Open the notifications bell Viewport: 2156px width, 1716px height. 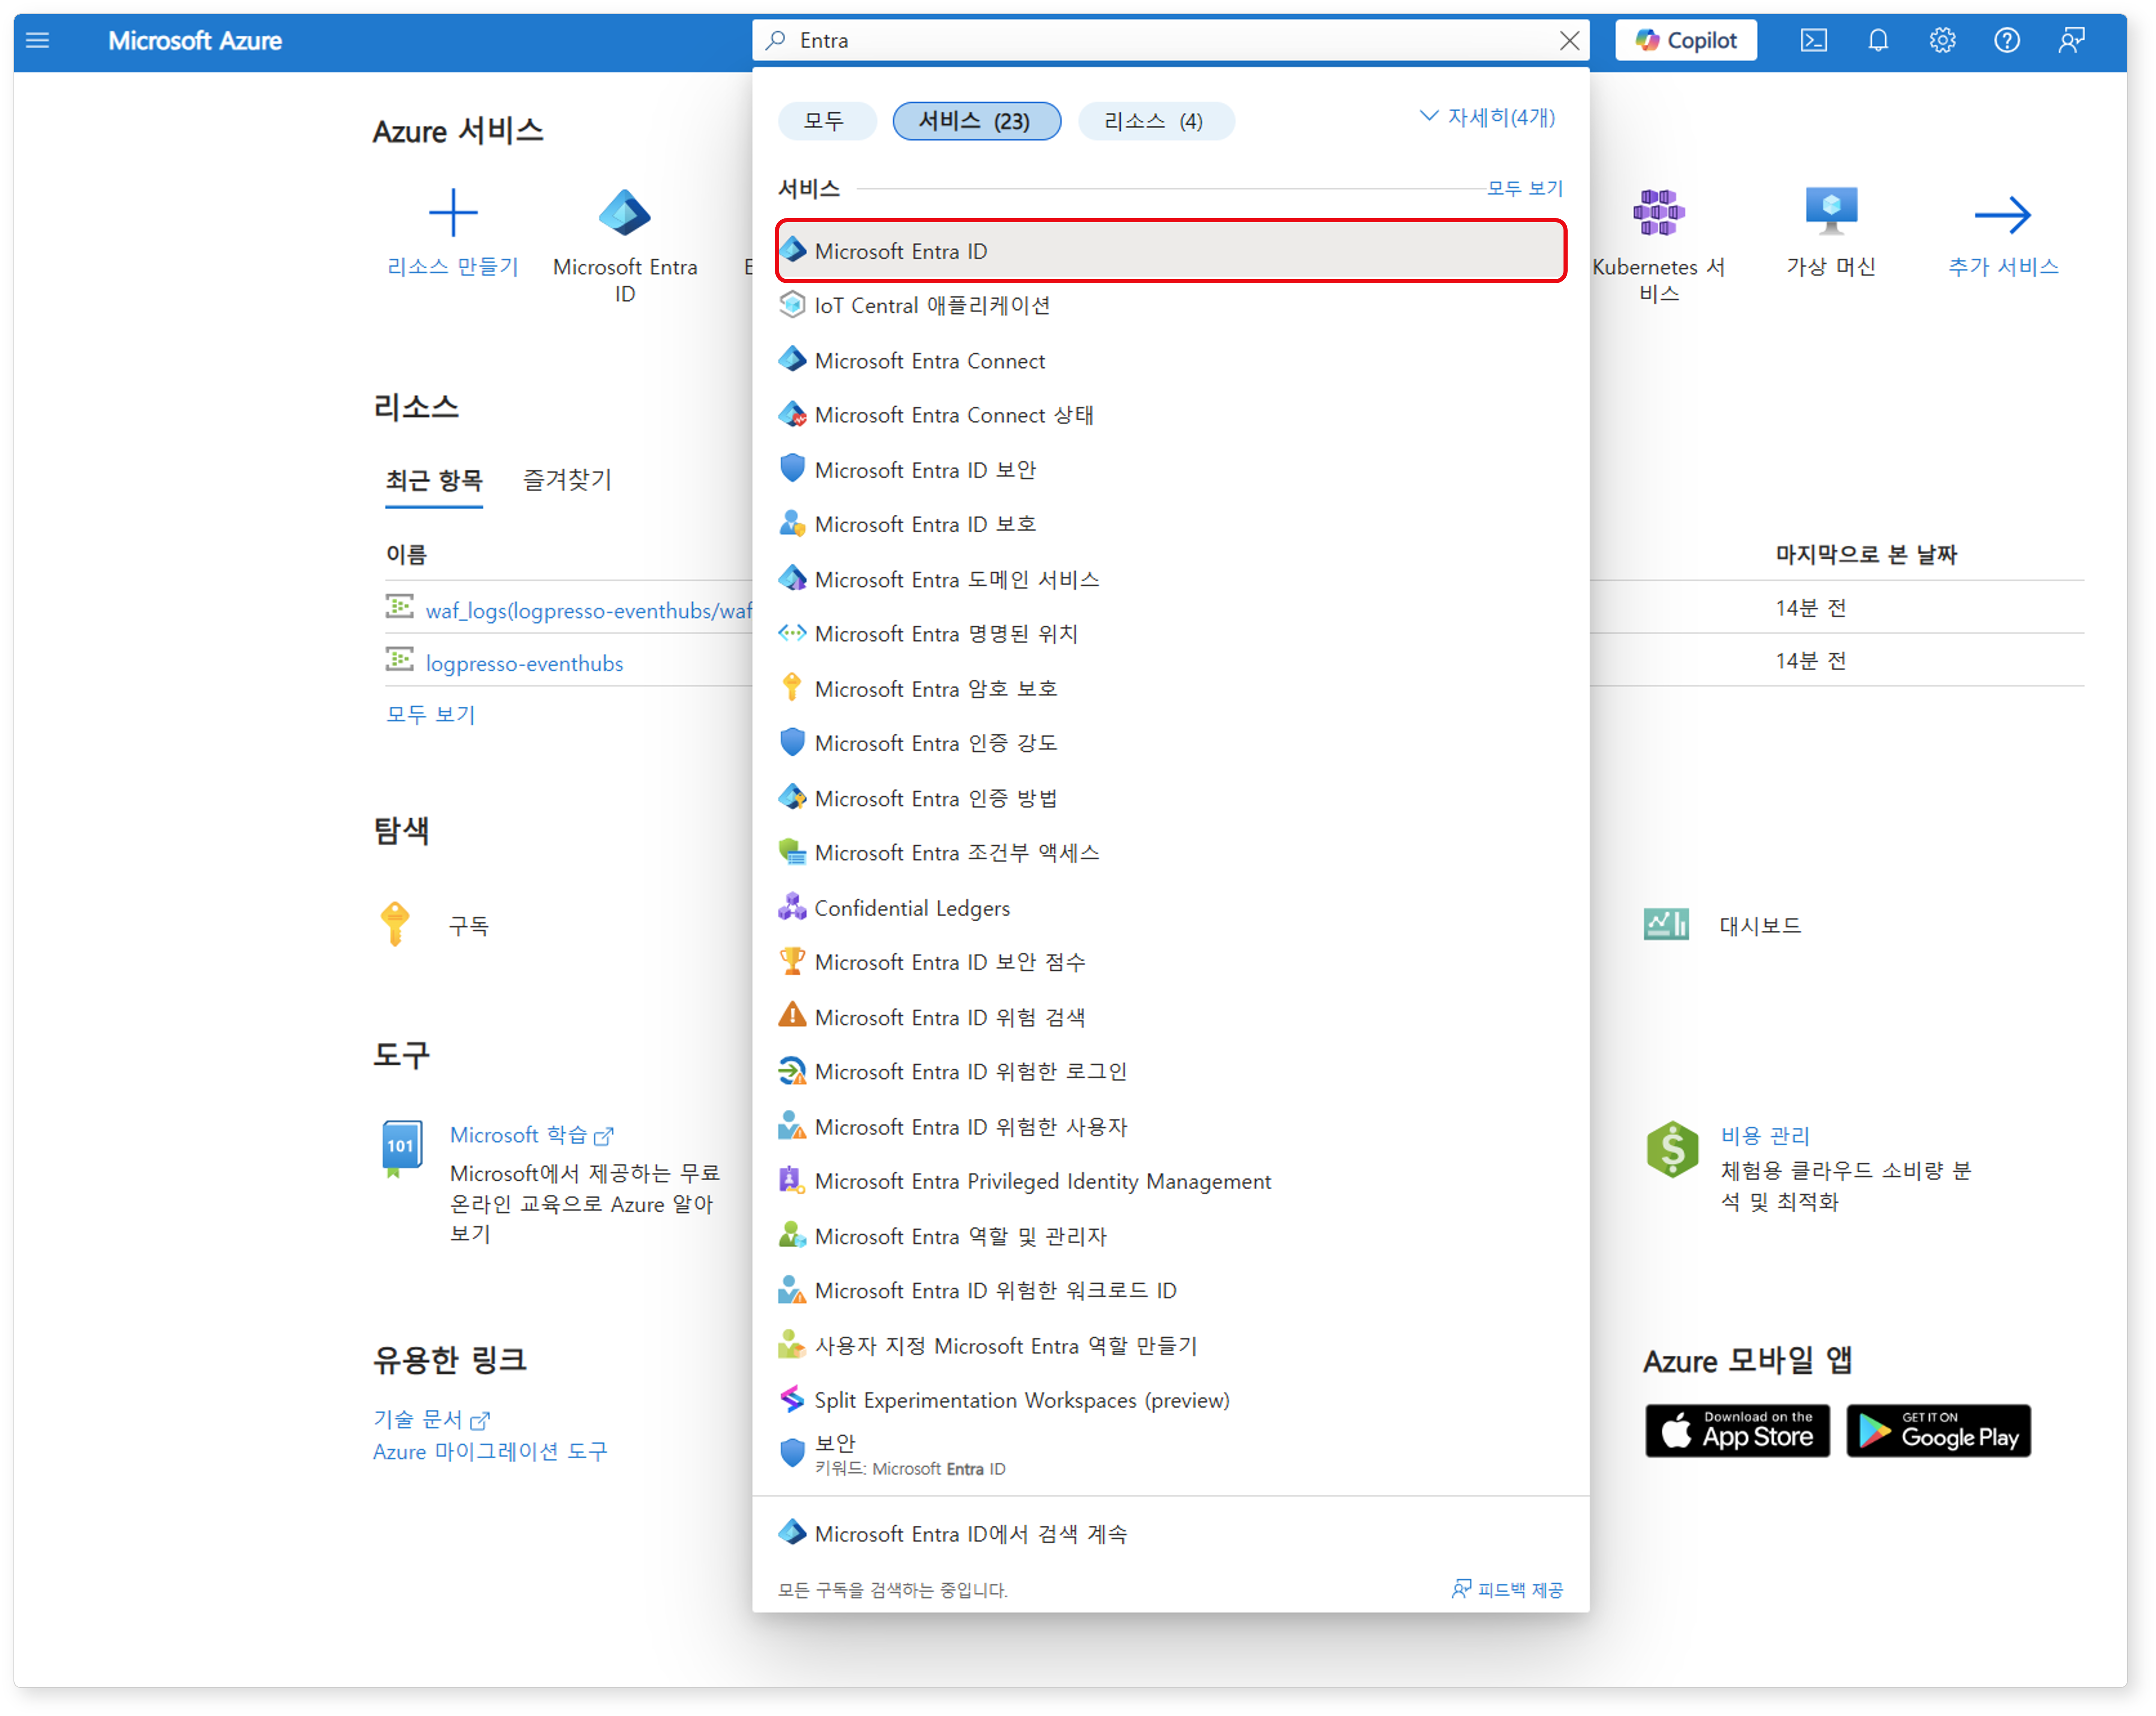coord(1877,40)
